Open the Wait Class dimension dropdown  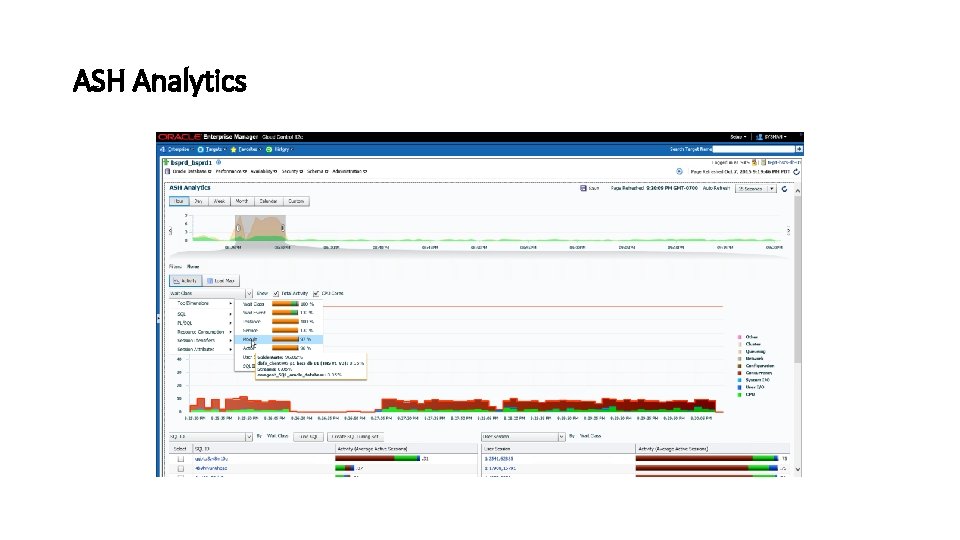pyautogui.click(x=211, y=293)
